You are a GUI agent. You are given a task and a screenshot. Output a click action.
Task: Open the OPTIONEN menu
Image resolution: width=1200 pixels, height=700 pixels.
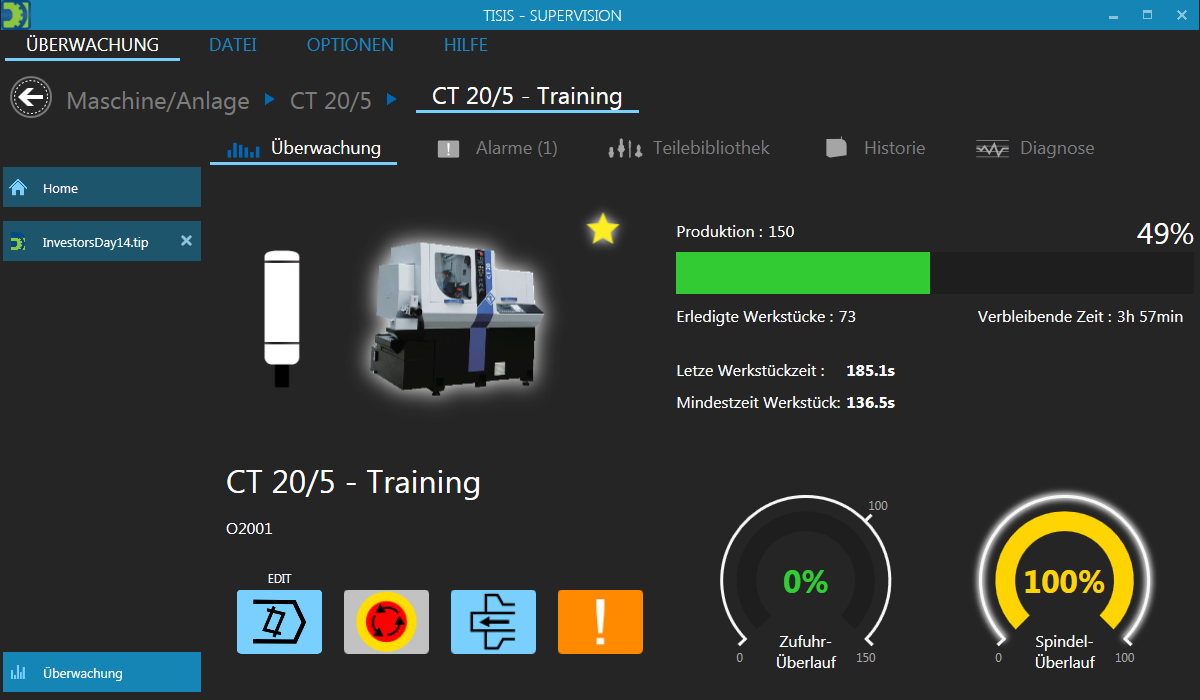coord(350,45)
